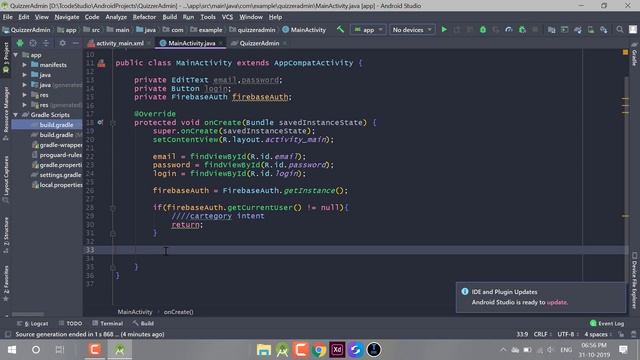Close the MainActivity.java tab
640x360 pixels.
[x=221, y=43]
